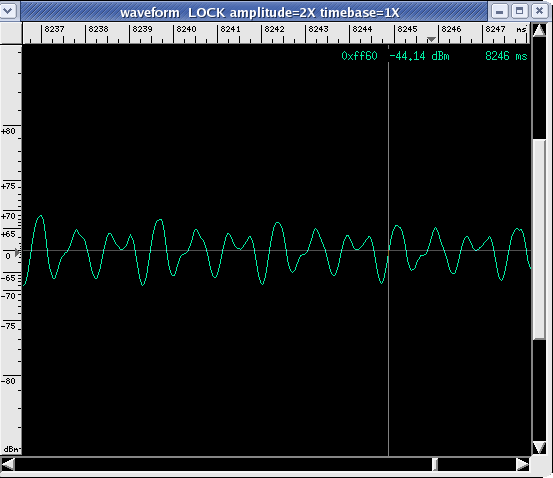This screenshot has width=553, height=478.
Task: Click the -44.14 dBm level readout
Action: pyautogui.click(x=420, y=56)
